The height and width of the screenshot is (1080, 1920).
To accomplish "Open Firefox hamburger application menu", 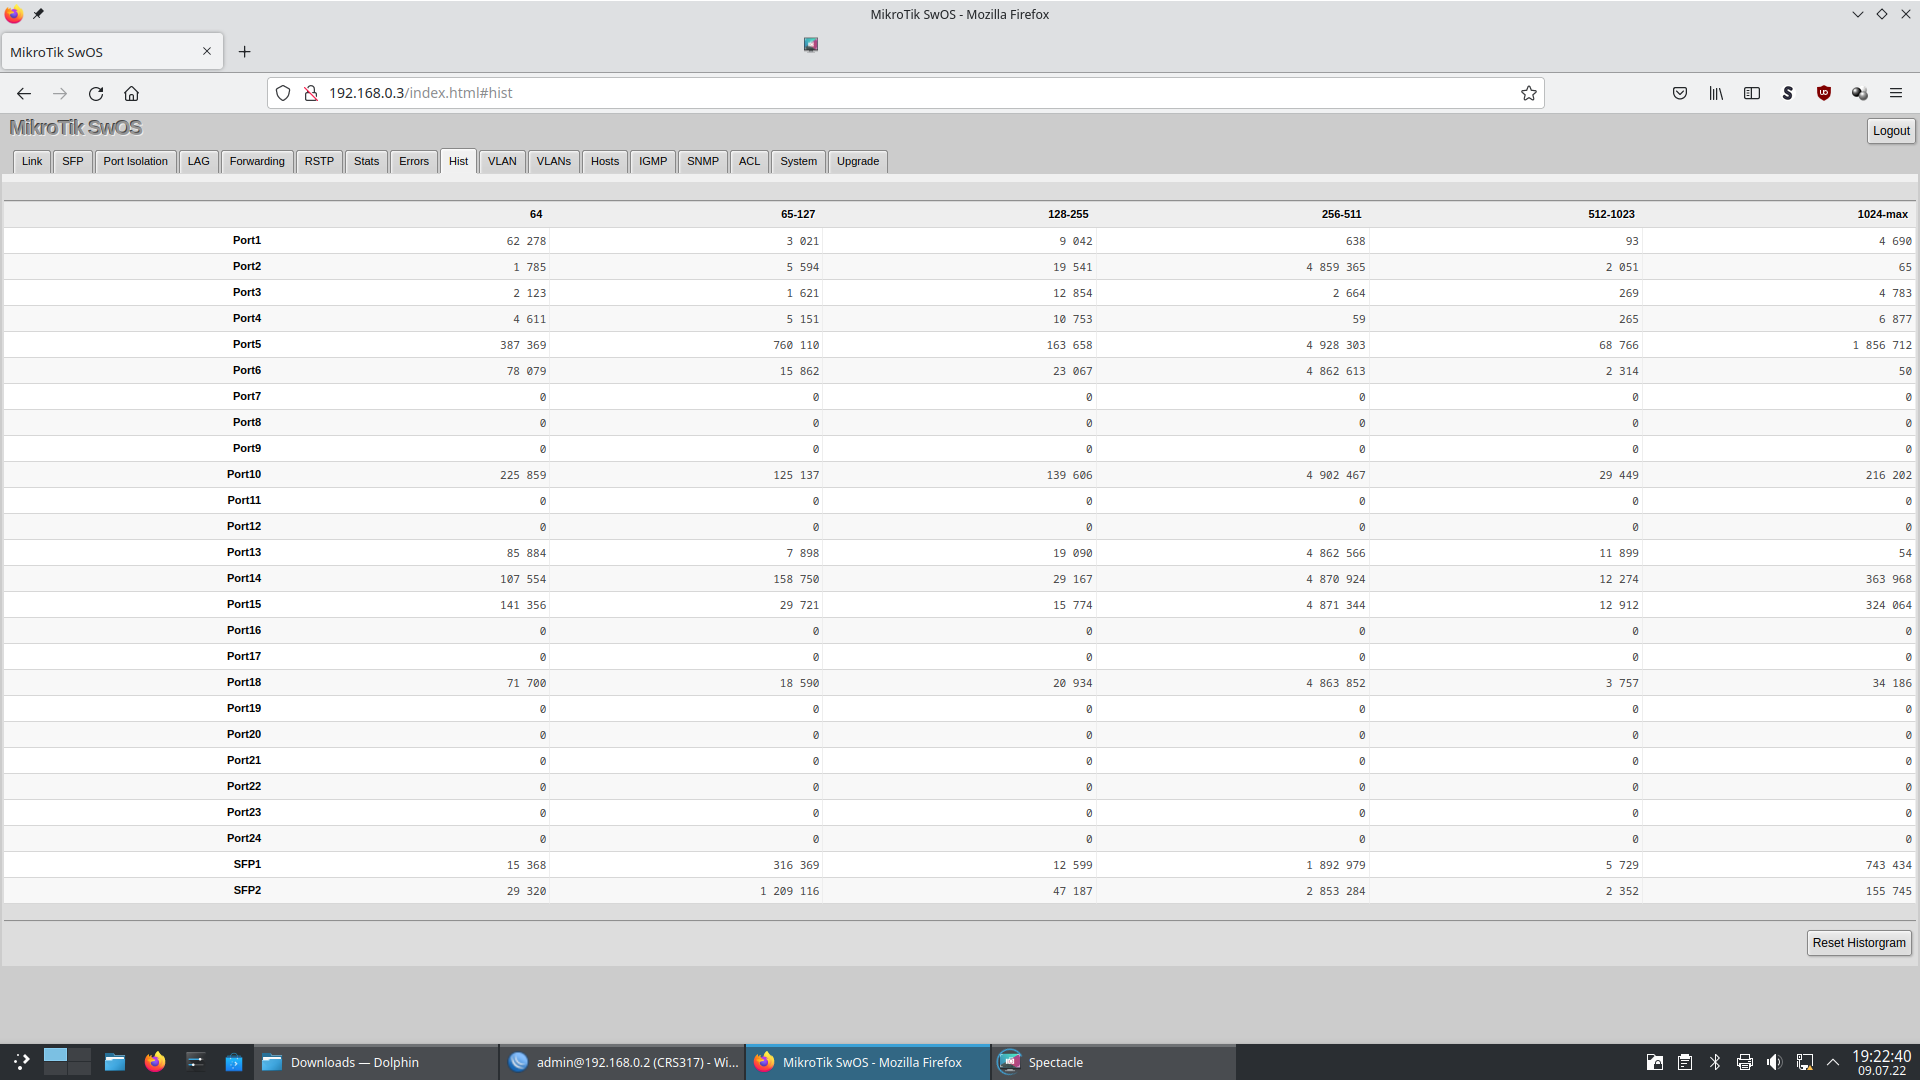I will pyautogui.click(x=1896, y=93).
